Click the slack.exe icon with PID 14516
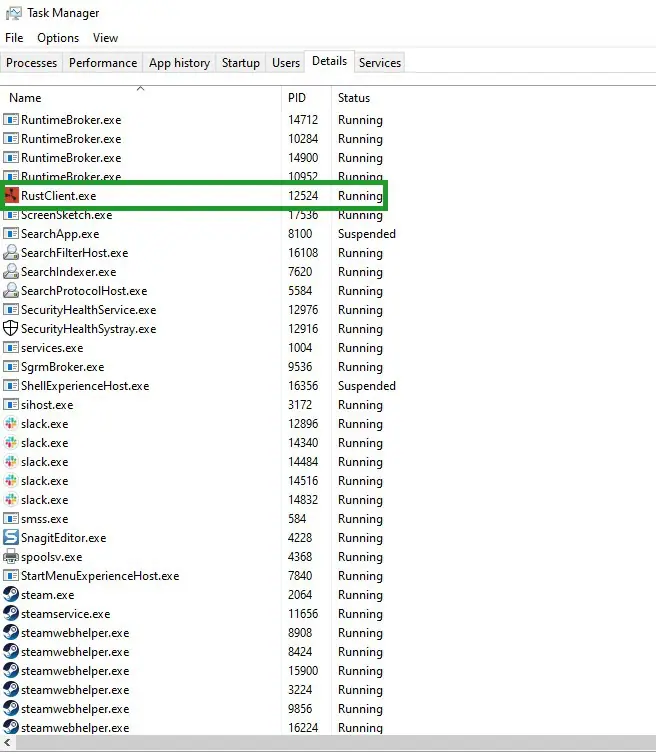The width and height of the screenshot is (656, 754). 11,480
